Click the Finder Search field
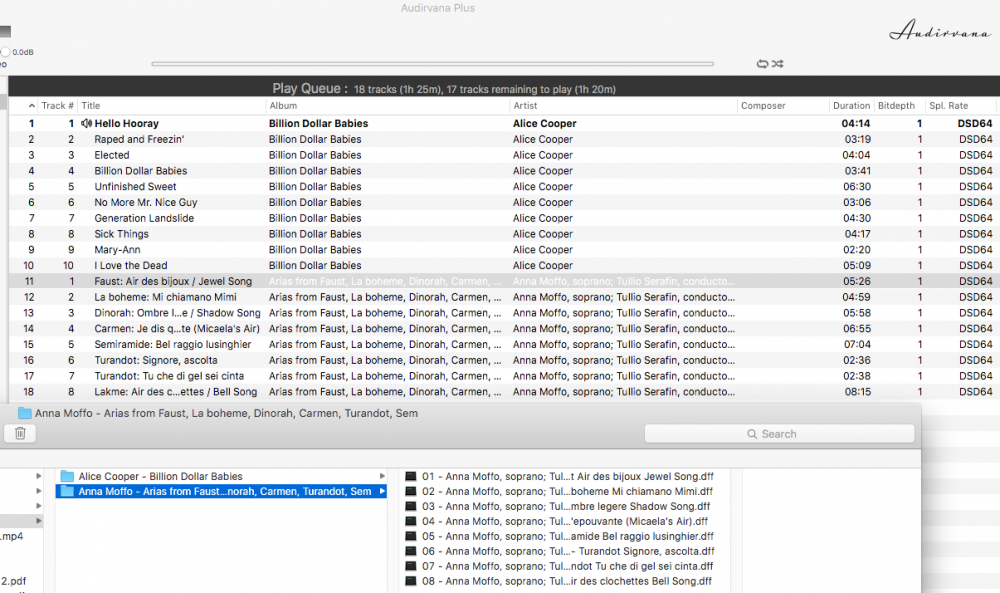1000x593 pixels. (x=779, y=434)
